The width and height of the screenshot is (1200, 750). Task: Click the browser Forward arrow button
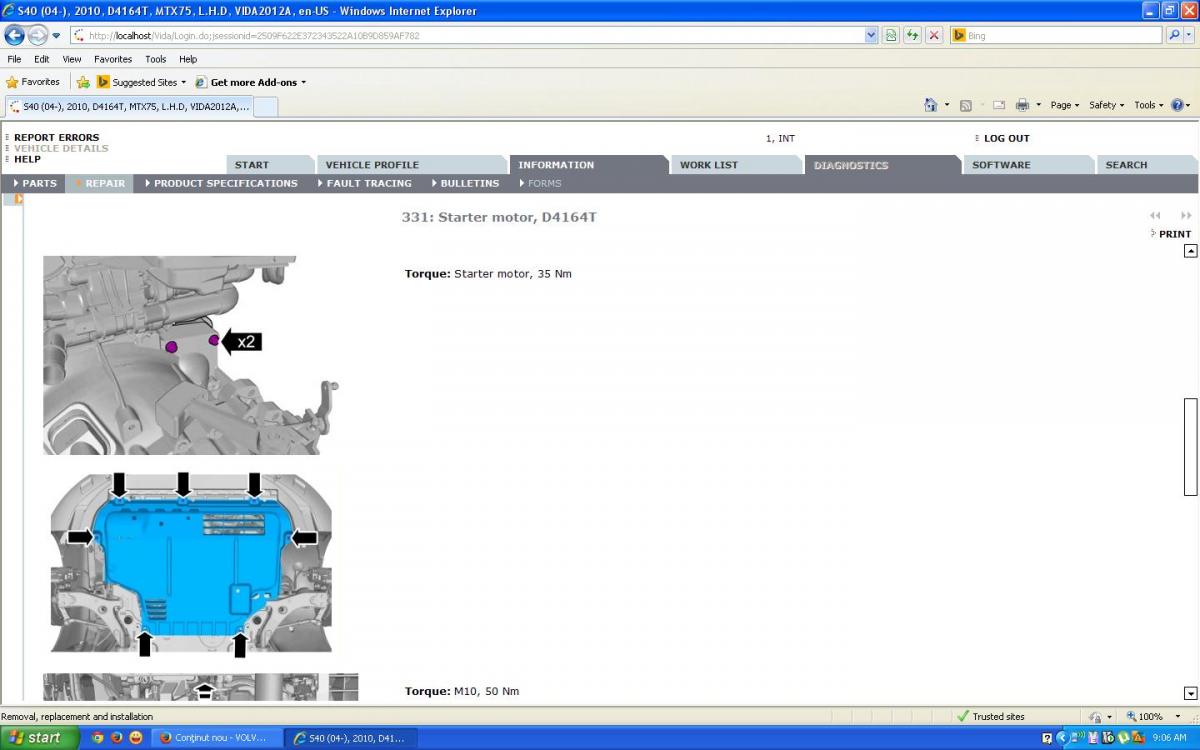(x=38, y=35)
